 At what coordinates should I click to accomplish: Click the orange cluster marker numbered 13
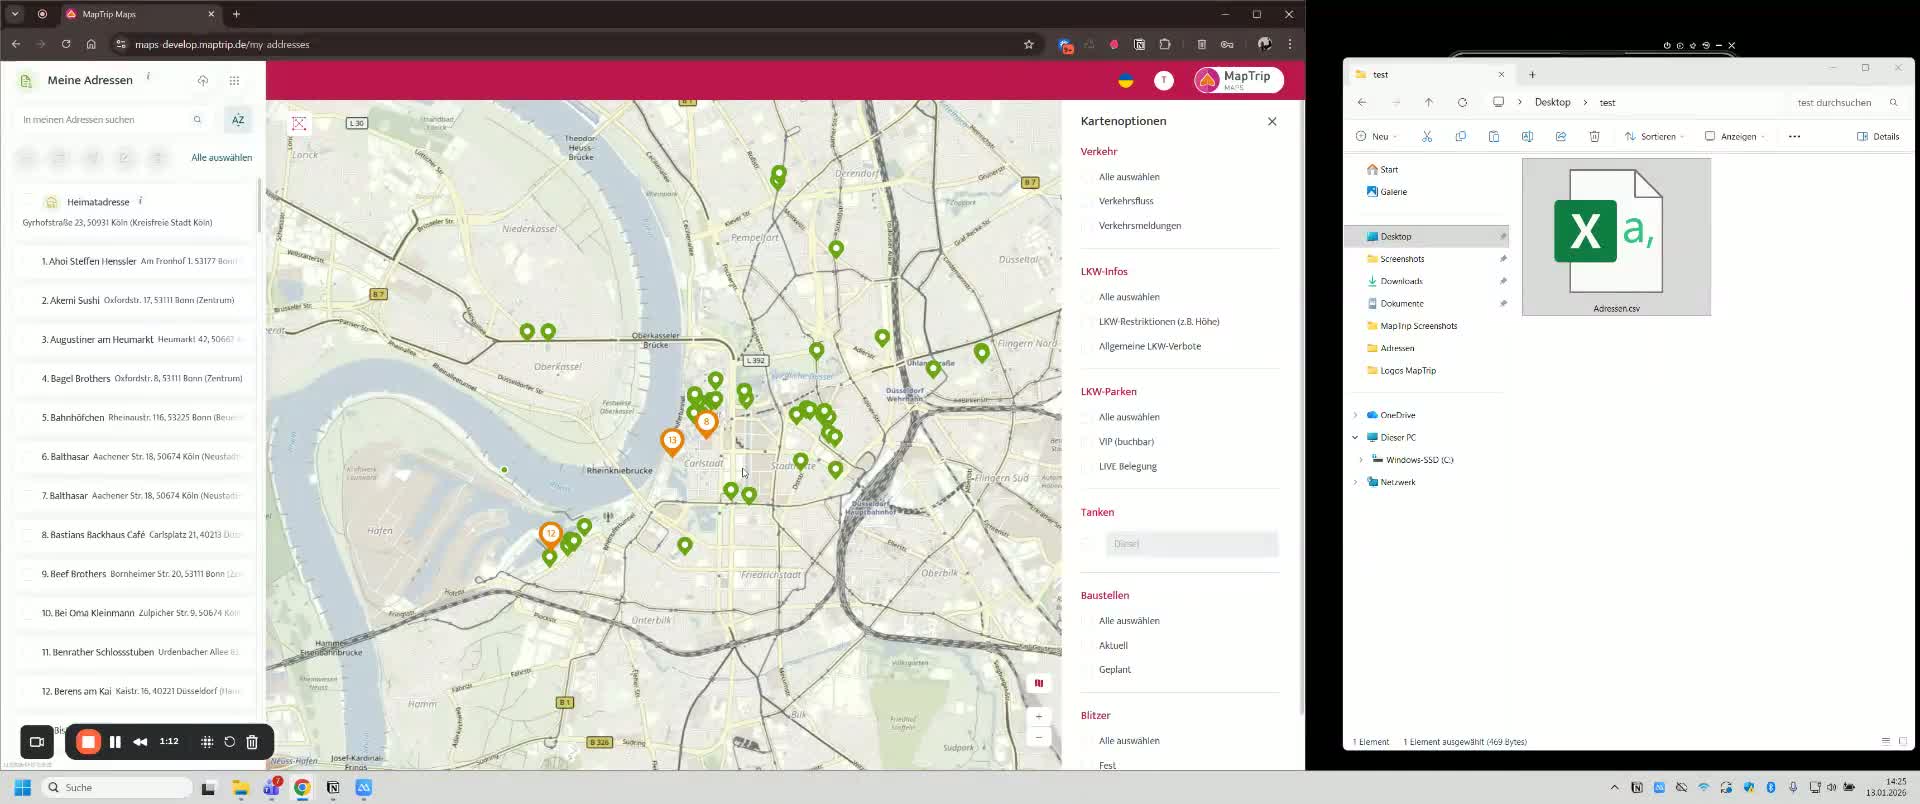pyautogui.click(x=672, y=441)
